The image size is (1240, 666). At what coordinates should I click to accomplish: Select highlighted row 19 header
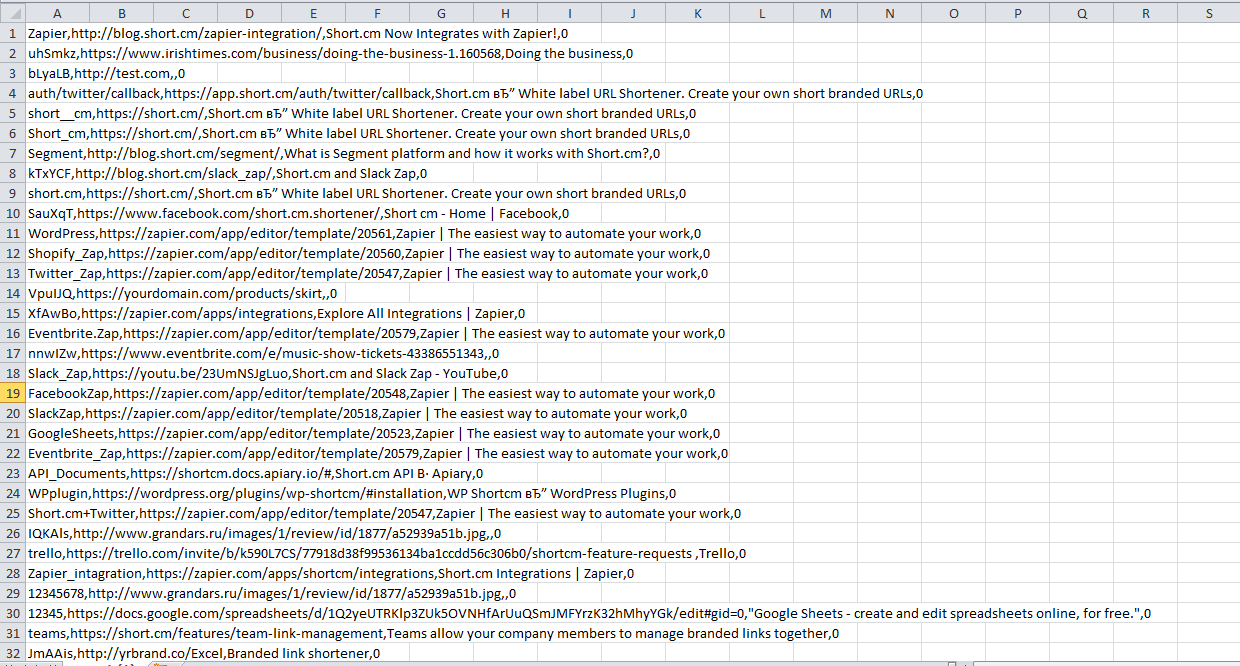click(12, 393)
